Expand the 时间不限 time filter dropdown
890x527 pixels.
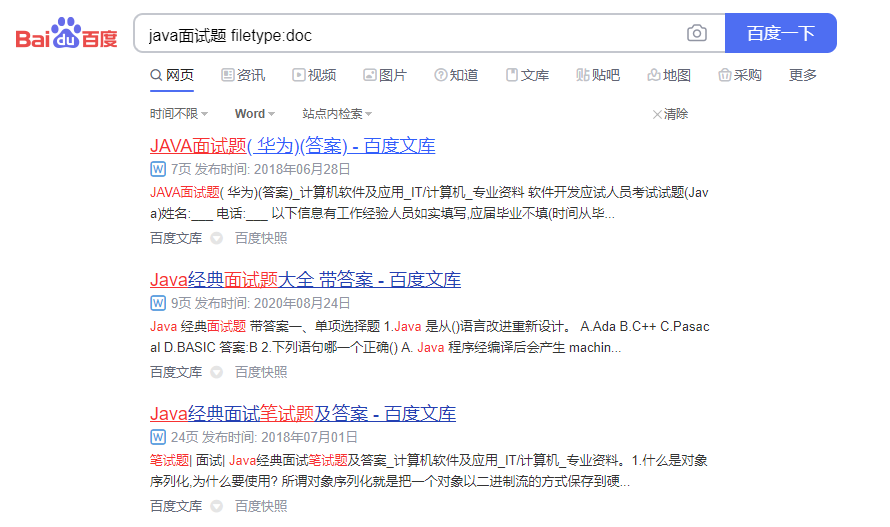179,114
